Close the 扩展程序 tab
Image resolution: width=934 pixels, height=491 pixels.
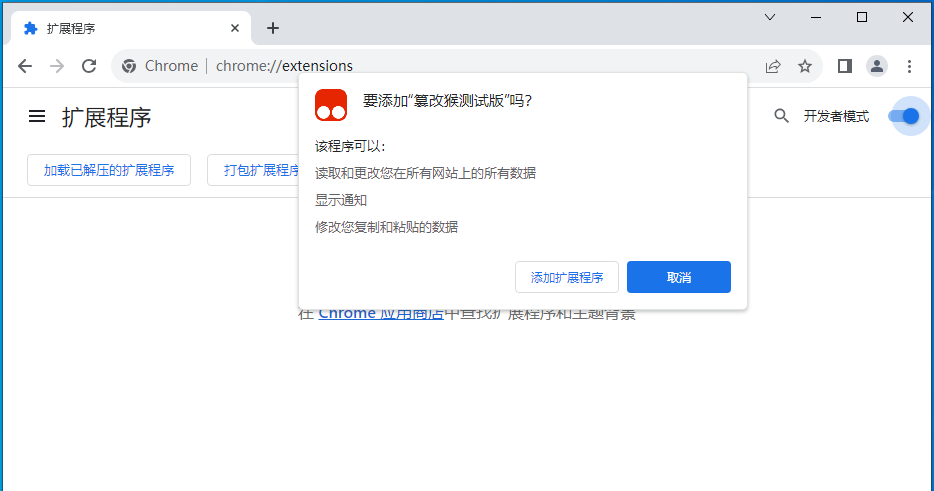[235, 28]
